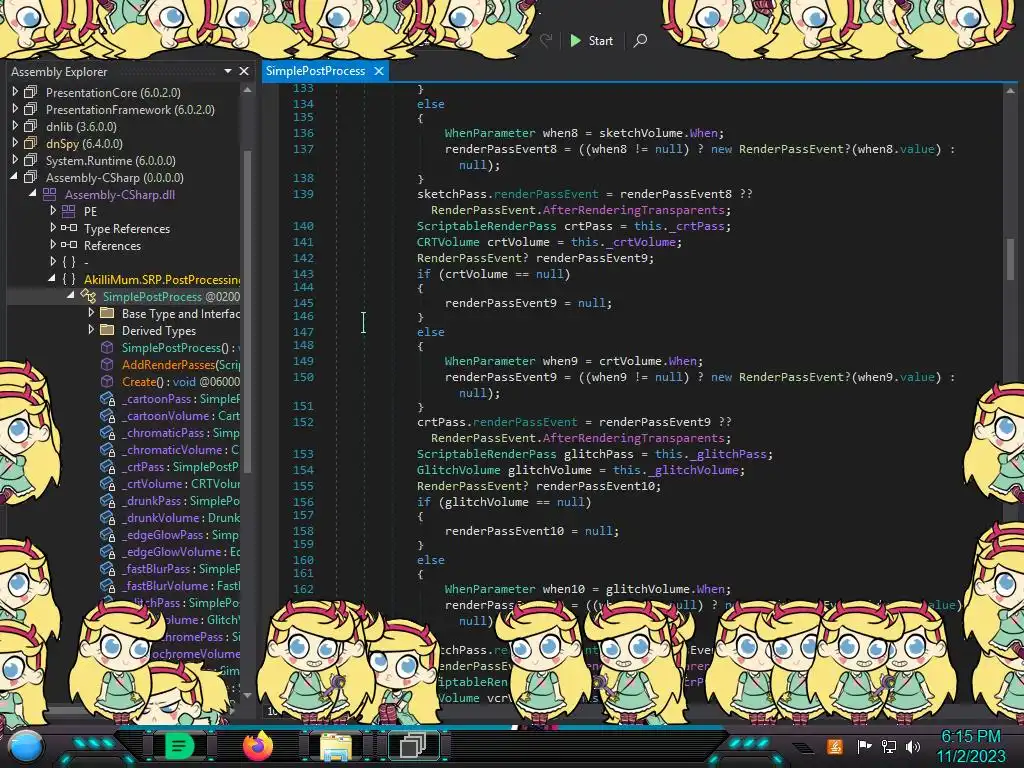This screenshot has height=768, width=1024.
Task: Click the _crtVolume field icon
Action: point(107,483)
